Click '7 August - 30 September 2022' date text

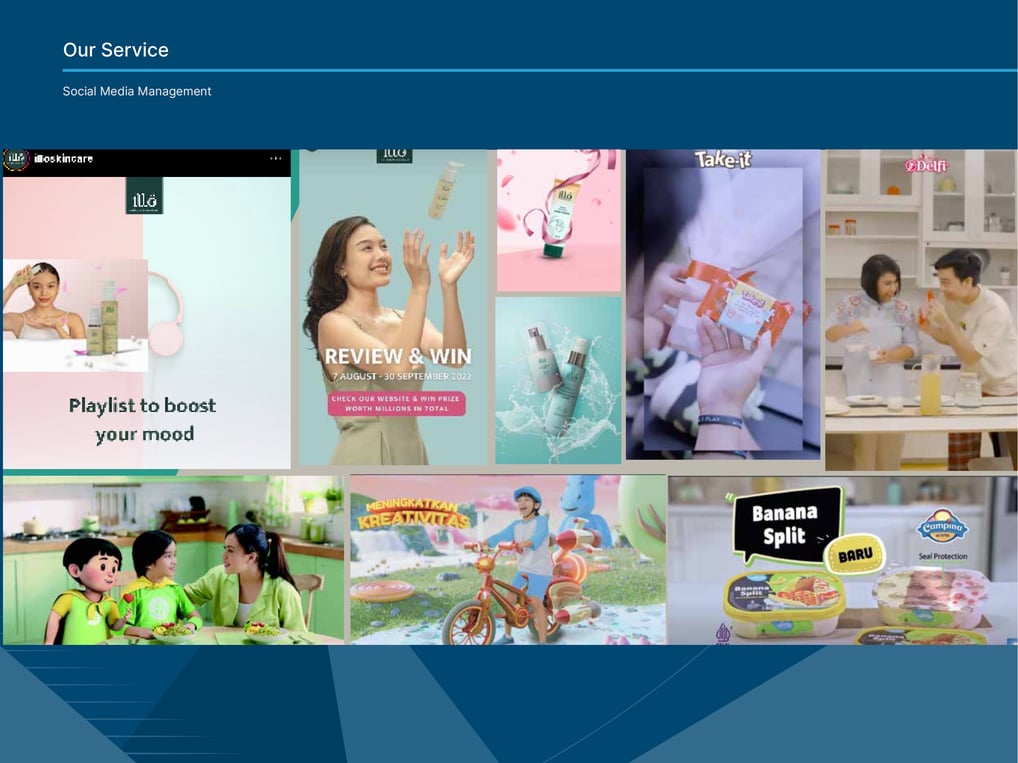pos(402,377)
